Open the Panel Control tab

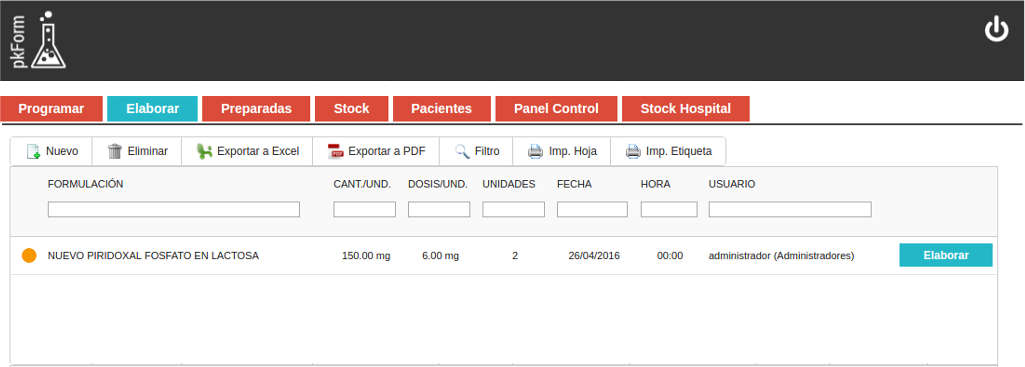[556, 109]
